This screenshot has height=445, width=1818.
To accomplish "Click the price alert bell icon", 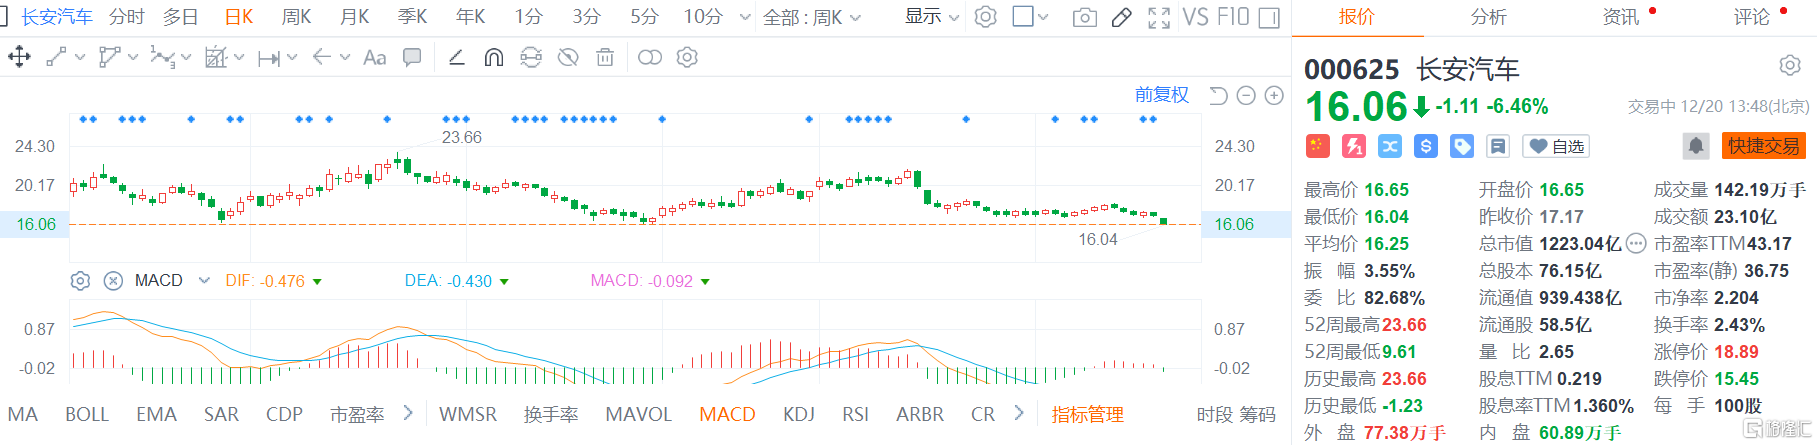I will 1696,146.
